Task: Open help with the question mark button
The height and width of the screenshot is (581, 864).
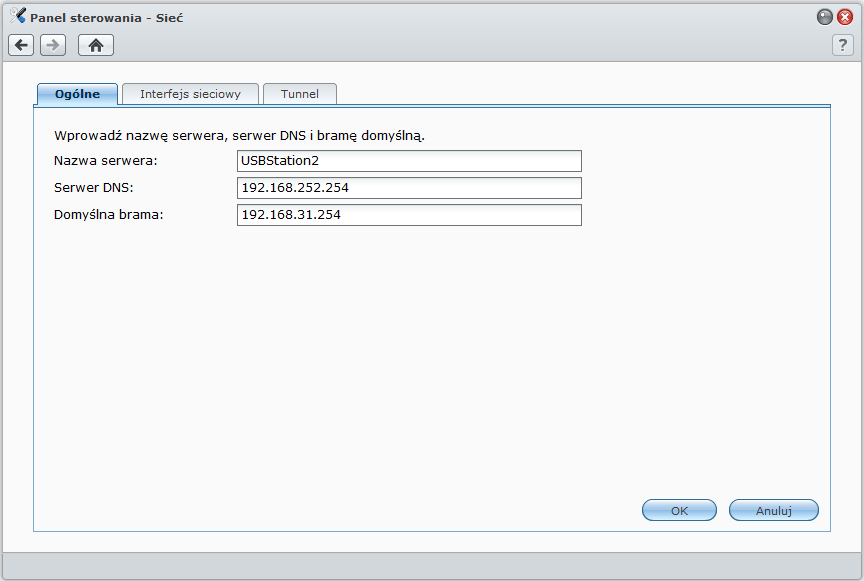Action: click(843, 45)
